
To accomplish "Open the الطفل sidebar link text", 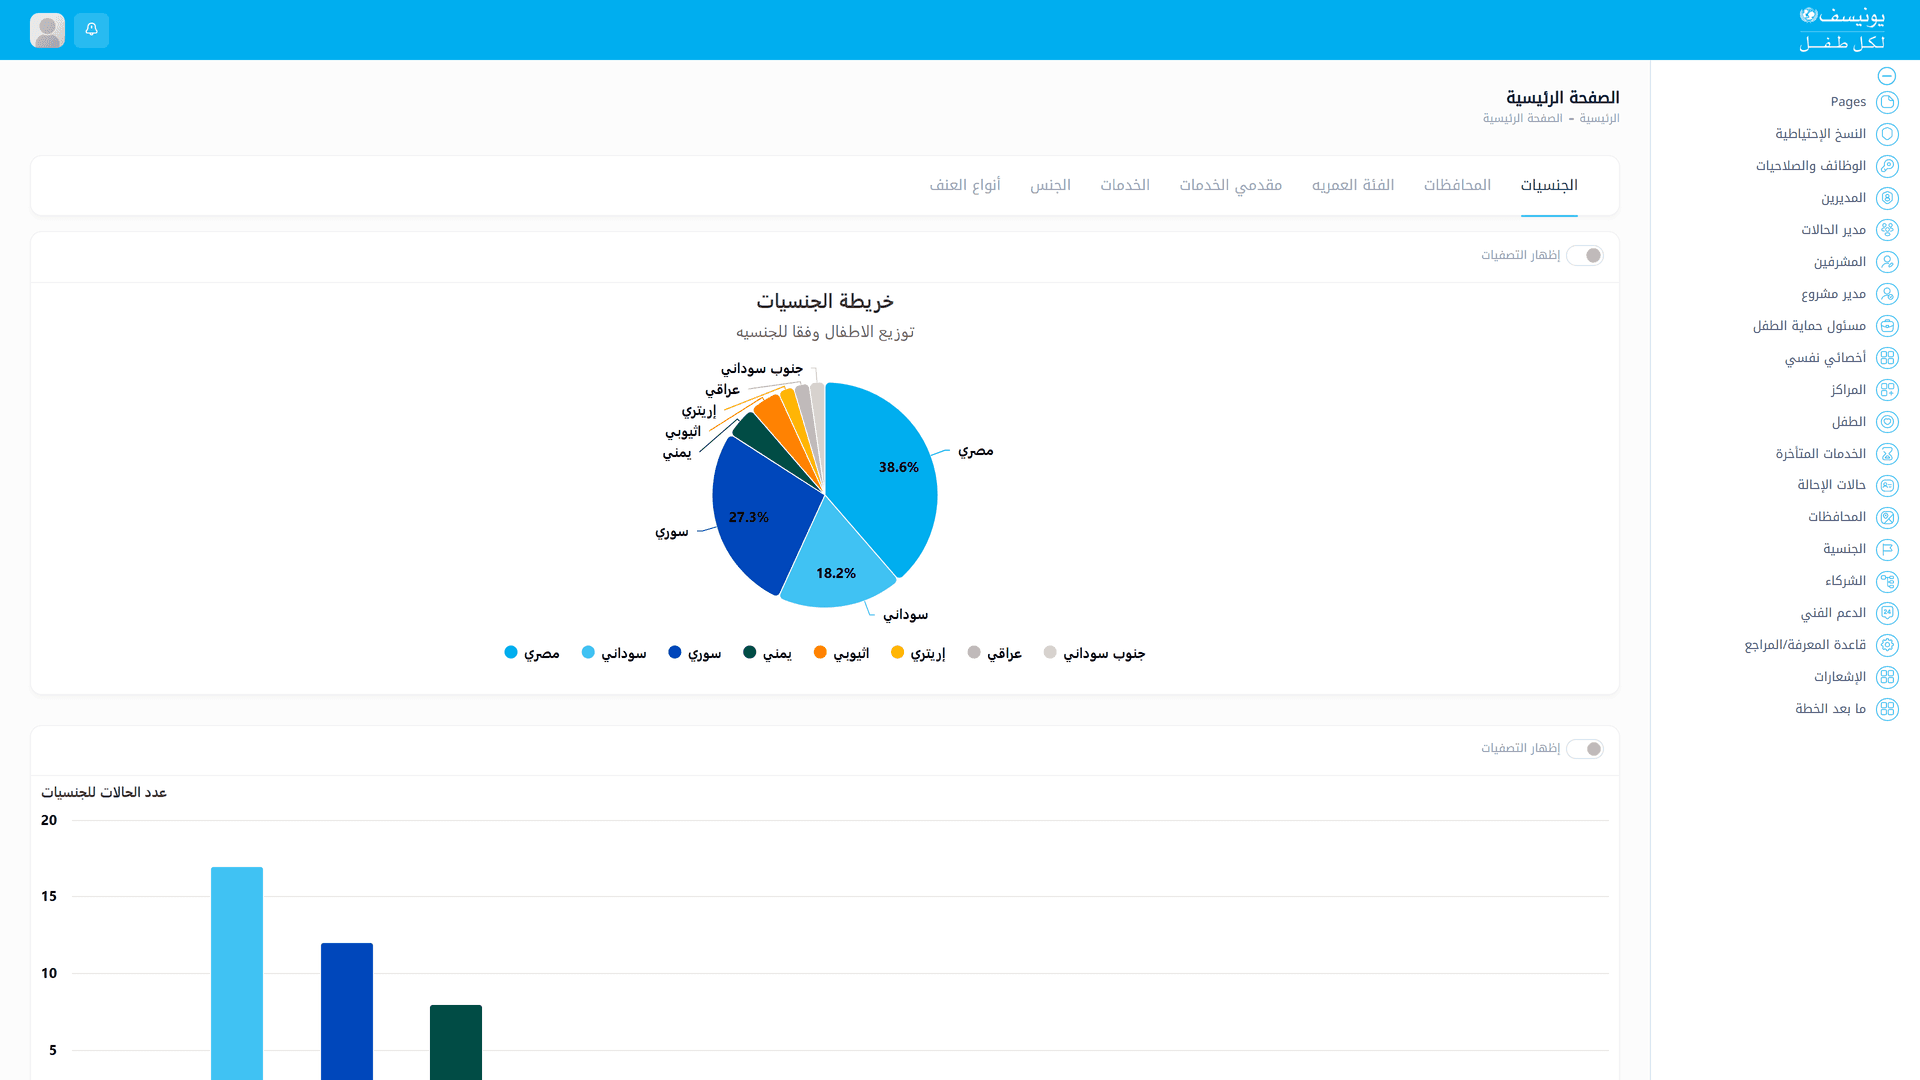I will 1849,422.
